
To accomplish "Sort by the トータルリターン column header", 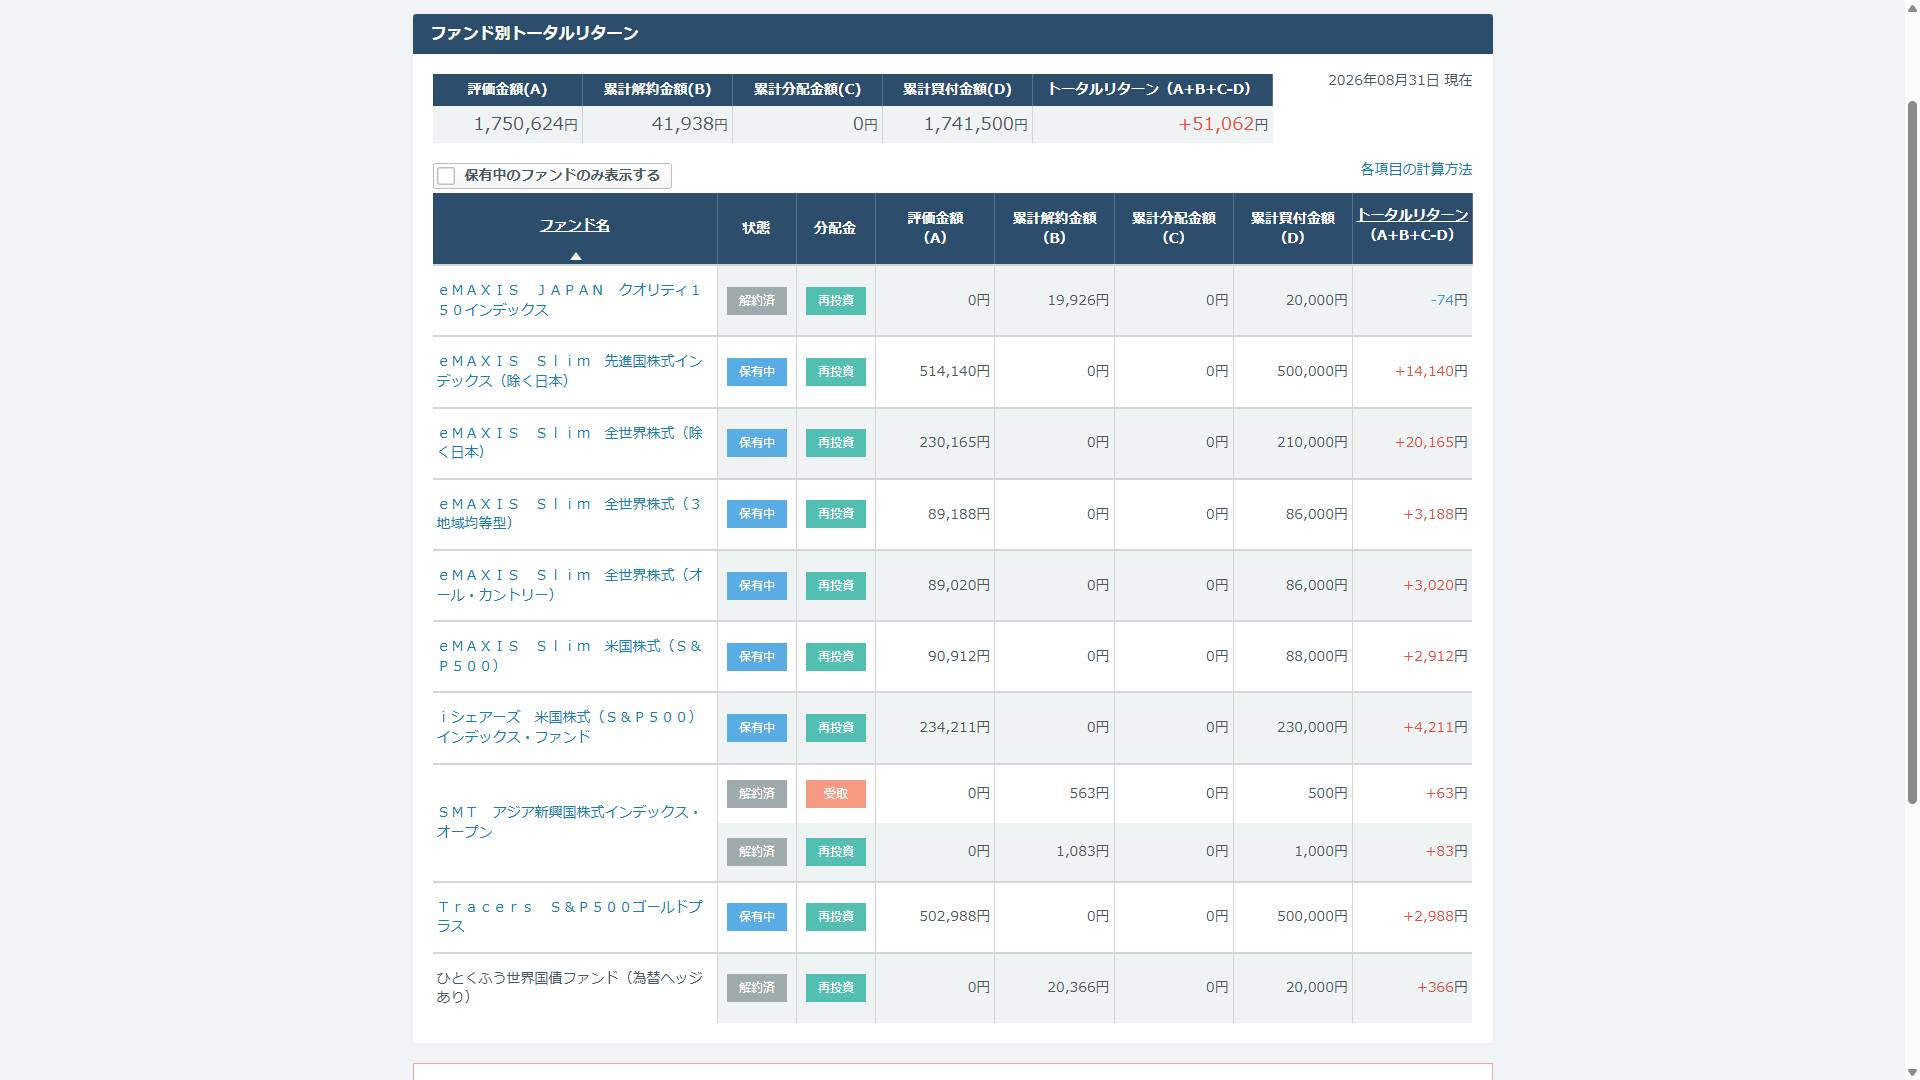I will tap(1412, 215).
